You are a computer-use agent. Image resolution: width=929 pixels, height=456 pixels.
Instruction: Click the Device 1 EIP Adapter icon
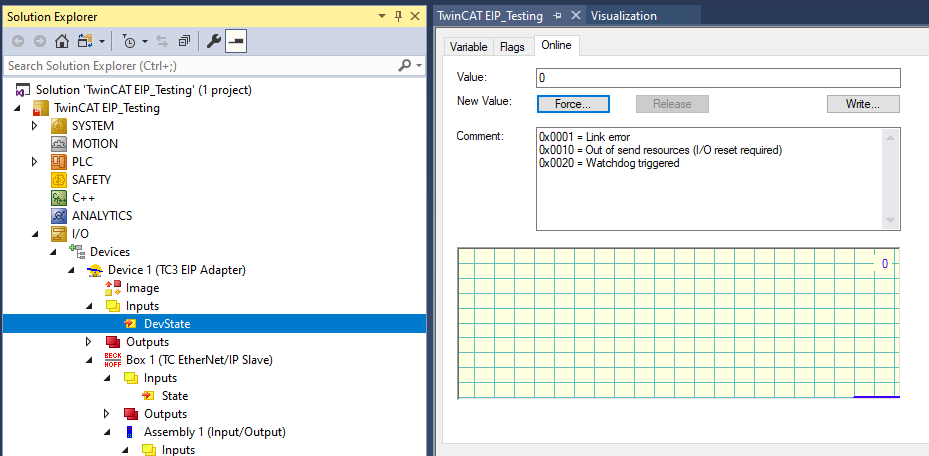[x=95, y=270]
